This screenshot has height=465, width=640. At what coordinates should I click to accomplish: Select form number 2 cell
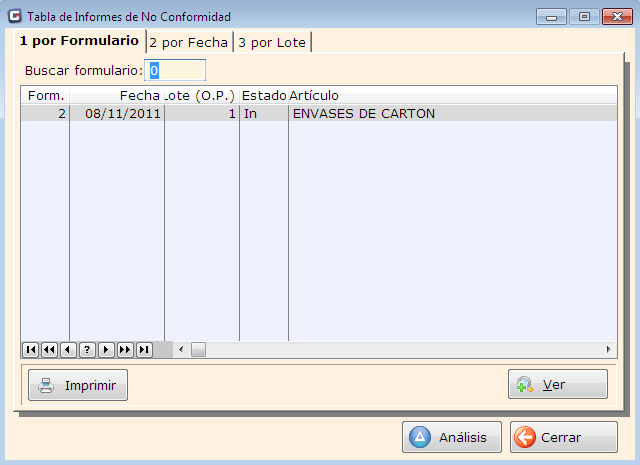pyautogui.click(x=45, y=113)
